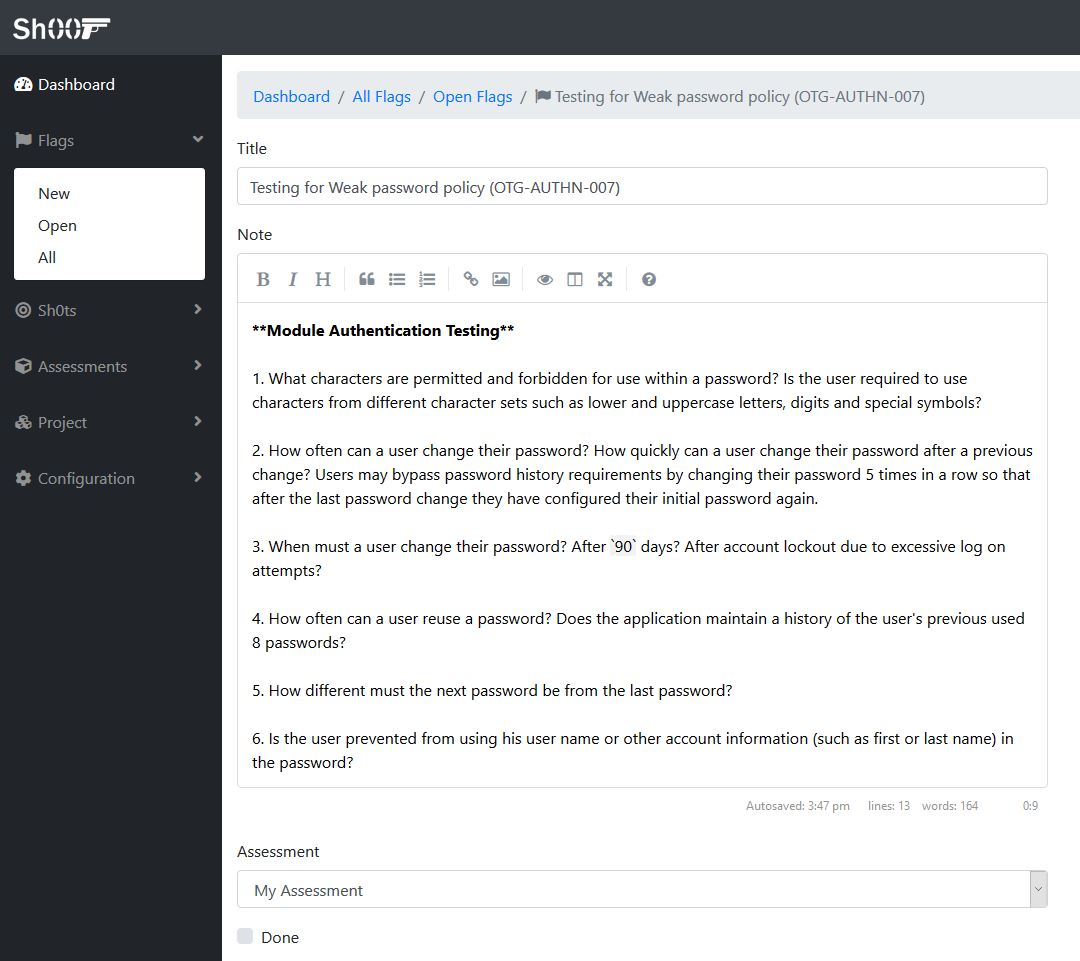
Task: Toggle side-by-side editor view
Action: pyautogui.click(x=574, y=279)
